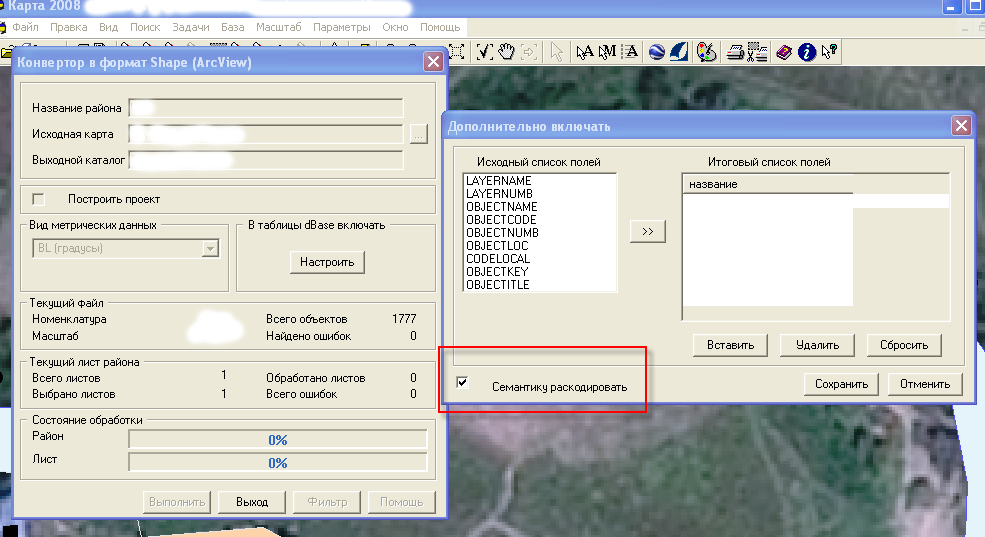Click the >> move field button
The height and width of the screenshot is (537, 985).
pyautogui.click(x=648, y=231)
